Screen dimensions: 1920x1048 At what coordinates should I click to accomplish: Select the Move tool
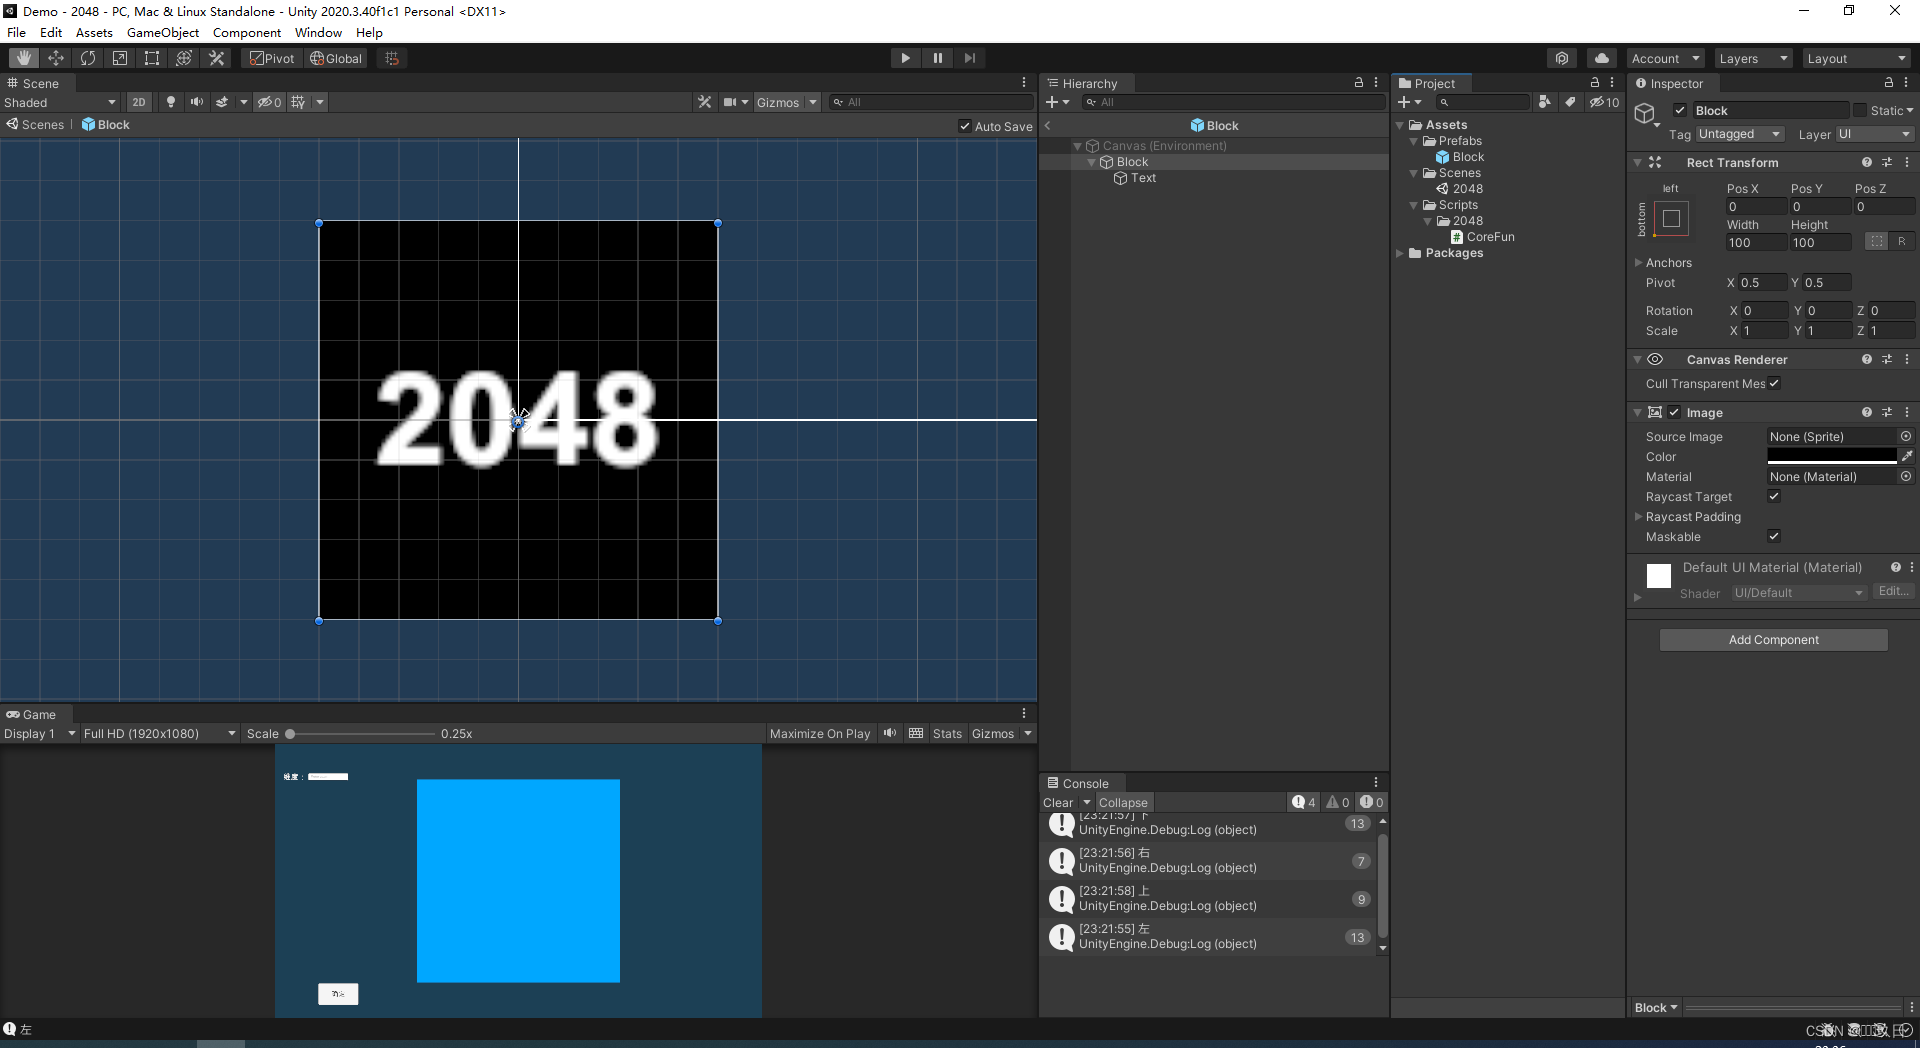[56, 57]
